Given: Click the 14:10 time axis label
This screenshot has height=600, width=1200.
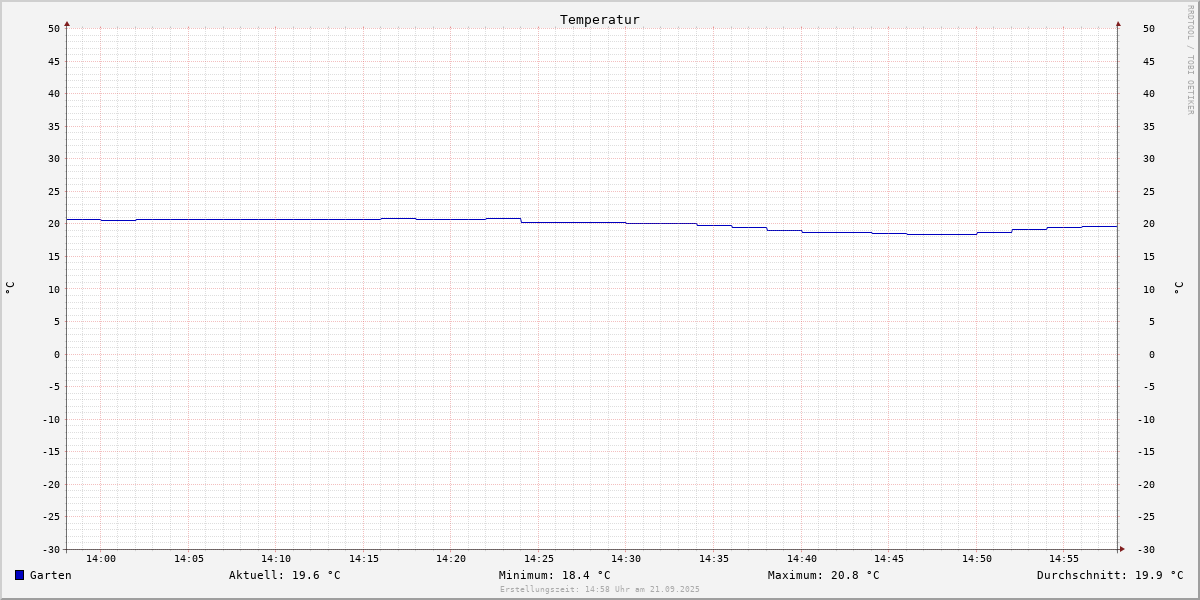Looking at the screenshot, I should (x=276, y=558).
